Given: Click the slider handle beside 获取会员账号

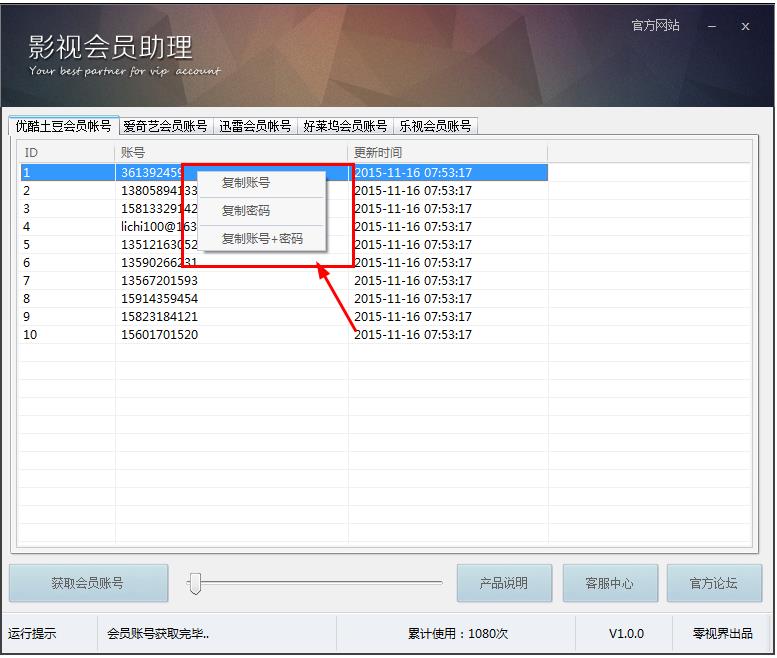Looking at the screenshot, I should pos(196,582).
